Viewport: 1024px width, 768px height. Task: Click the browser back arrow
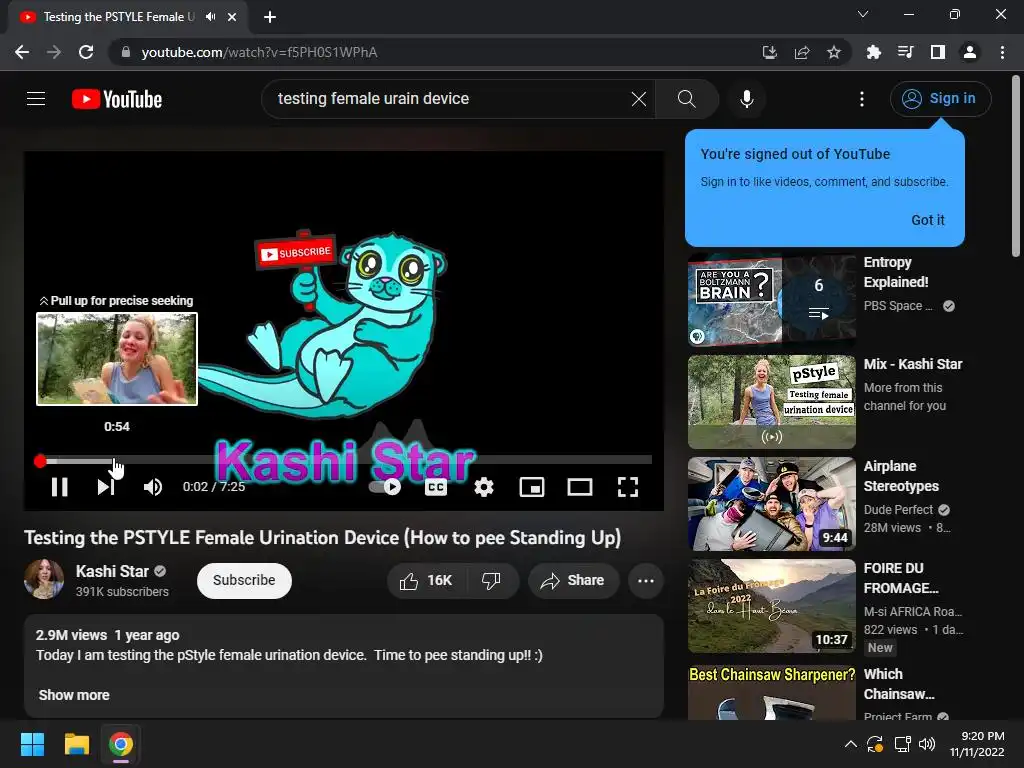coord(22,52)
